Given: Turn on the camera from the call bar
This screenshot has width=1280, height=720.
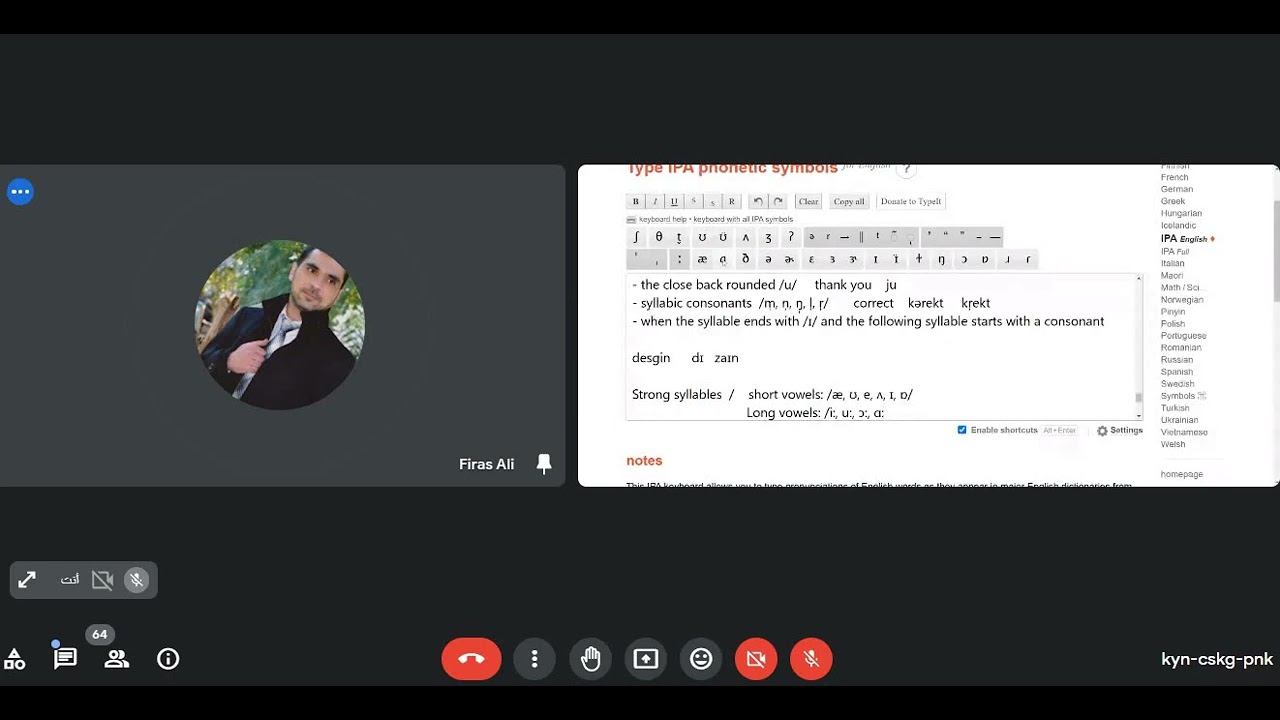Looking at the screenshot, I should click(x=756, y=659).
